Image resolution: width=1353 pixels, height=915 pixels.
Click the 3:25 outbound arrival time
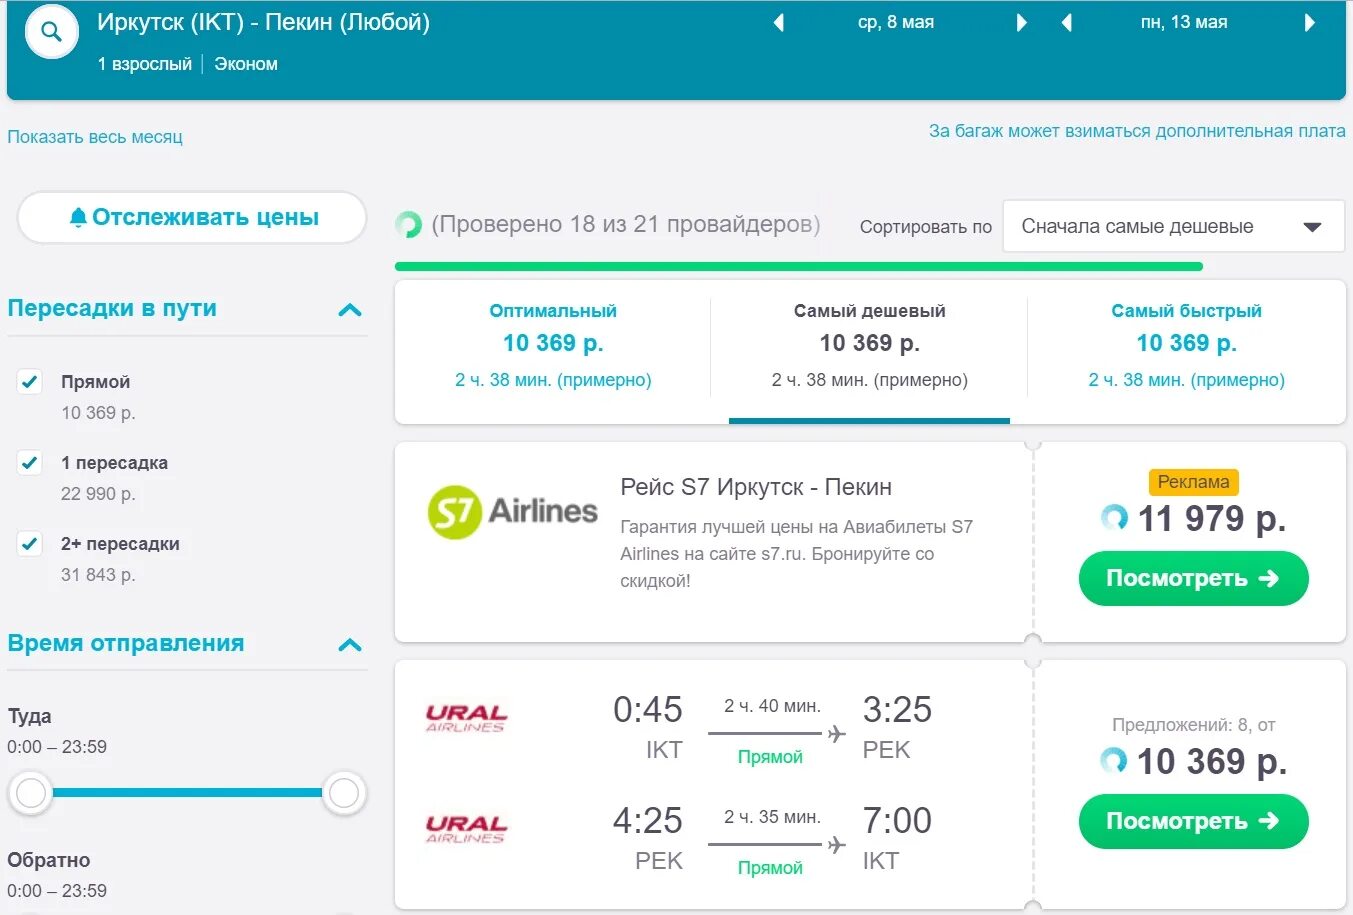click(897, 710)
